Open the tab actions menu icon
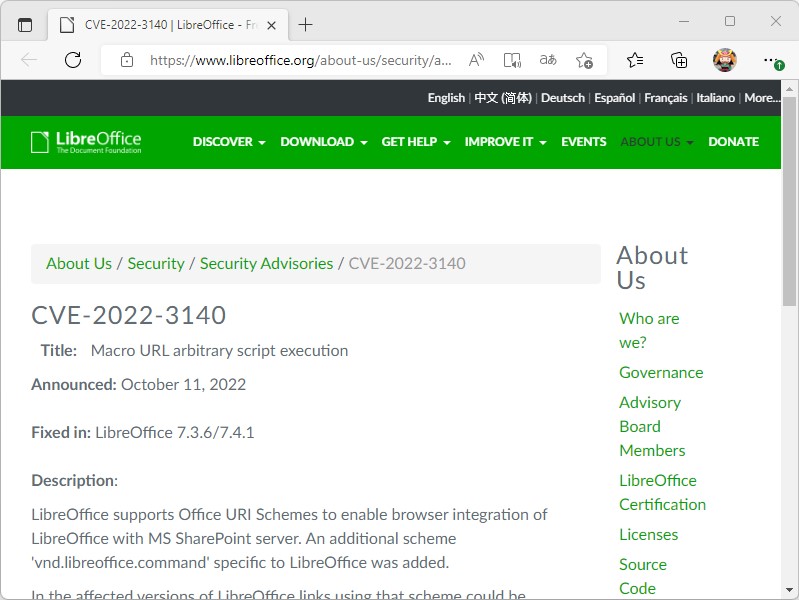This screenshot has height=600, width=799. (x=24, y=24)
